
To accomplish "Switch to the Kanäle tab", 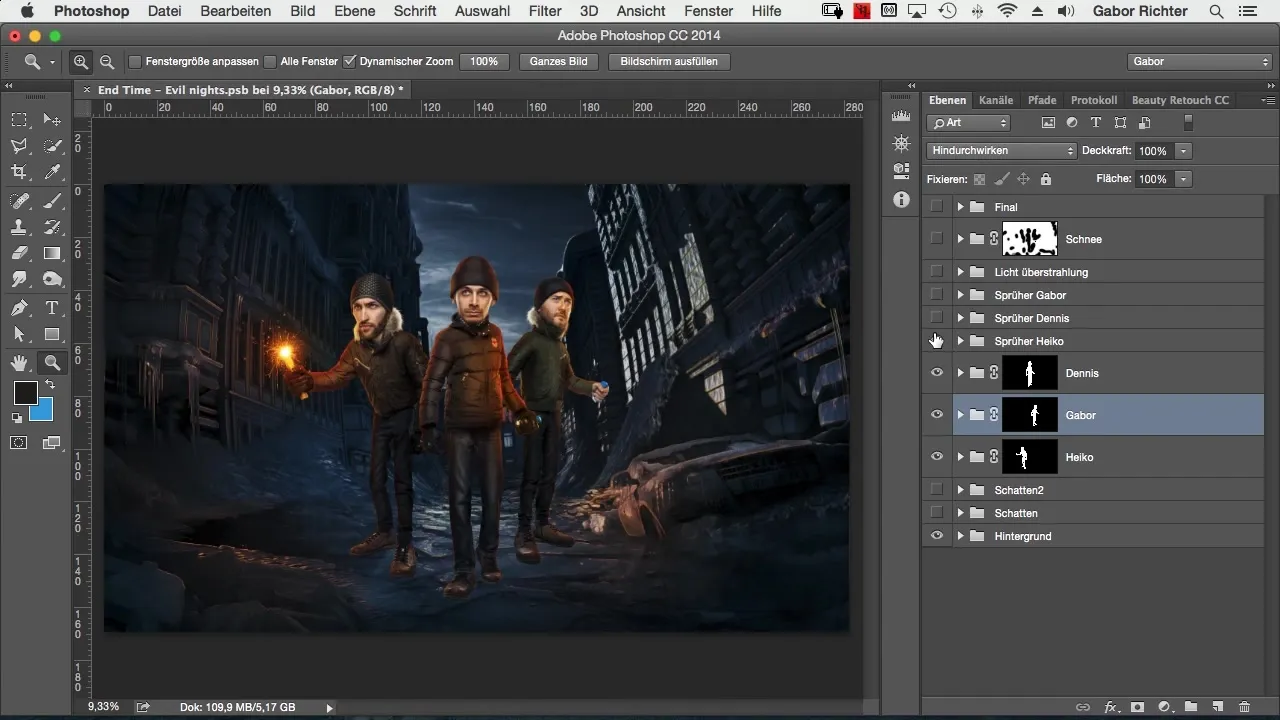I will 996,100.
